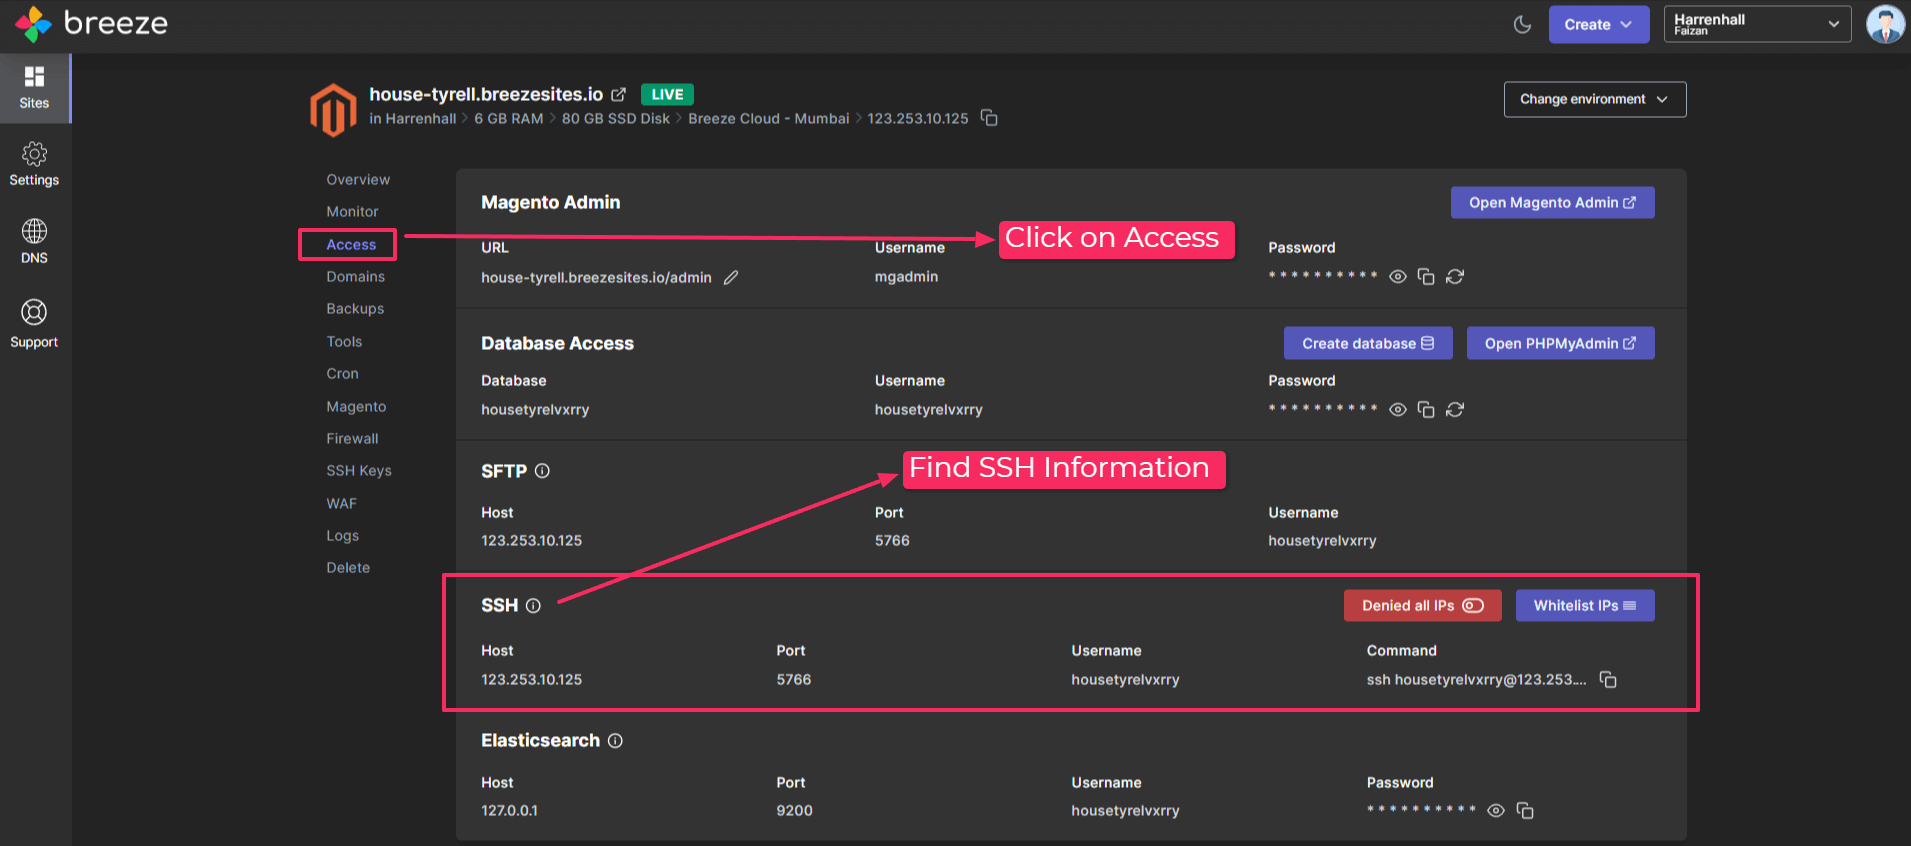Select SSH host 123.253.10.125
Viewport: 1911px width, 846px height.
coord(531,680)
